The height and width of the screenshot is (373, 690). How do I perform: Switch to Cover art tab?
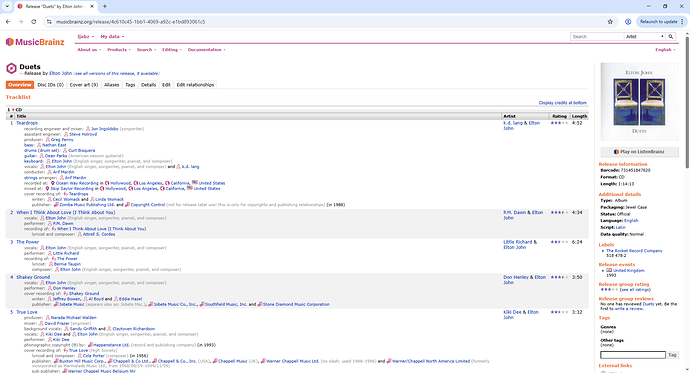tap(84, 85)
